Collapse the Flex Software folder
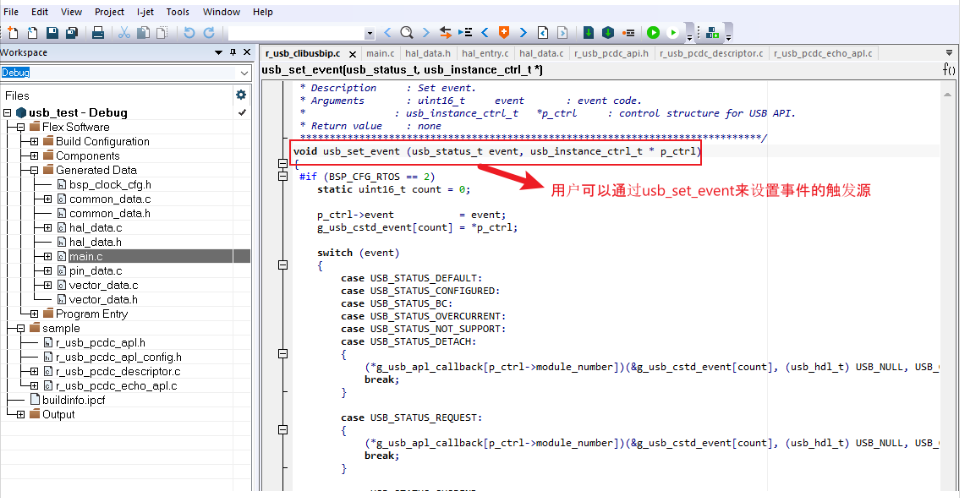This screenshot has height=498, width=960. click(x=21, y=127)
